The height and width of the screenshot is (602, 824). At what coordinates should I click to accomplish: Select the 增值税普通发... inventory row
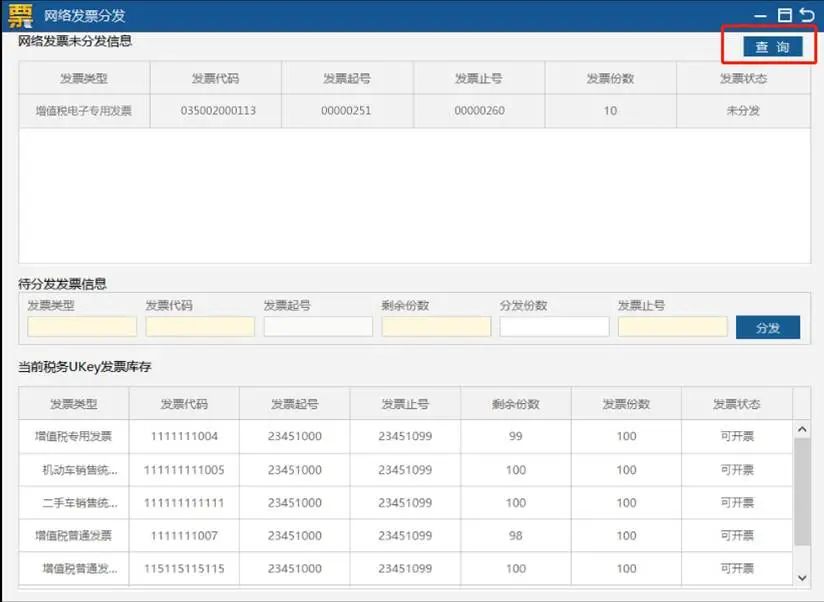(405, 568)
